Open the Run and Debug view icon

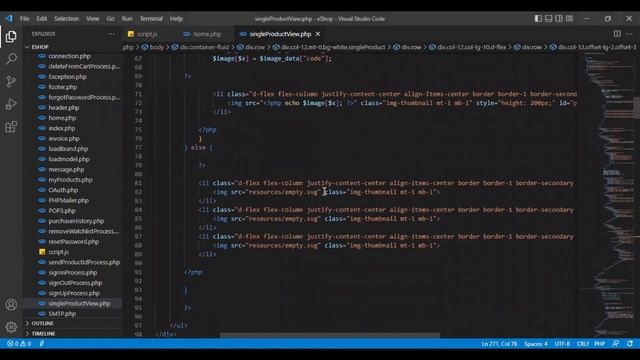point(11,104)
